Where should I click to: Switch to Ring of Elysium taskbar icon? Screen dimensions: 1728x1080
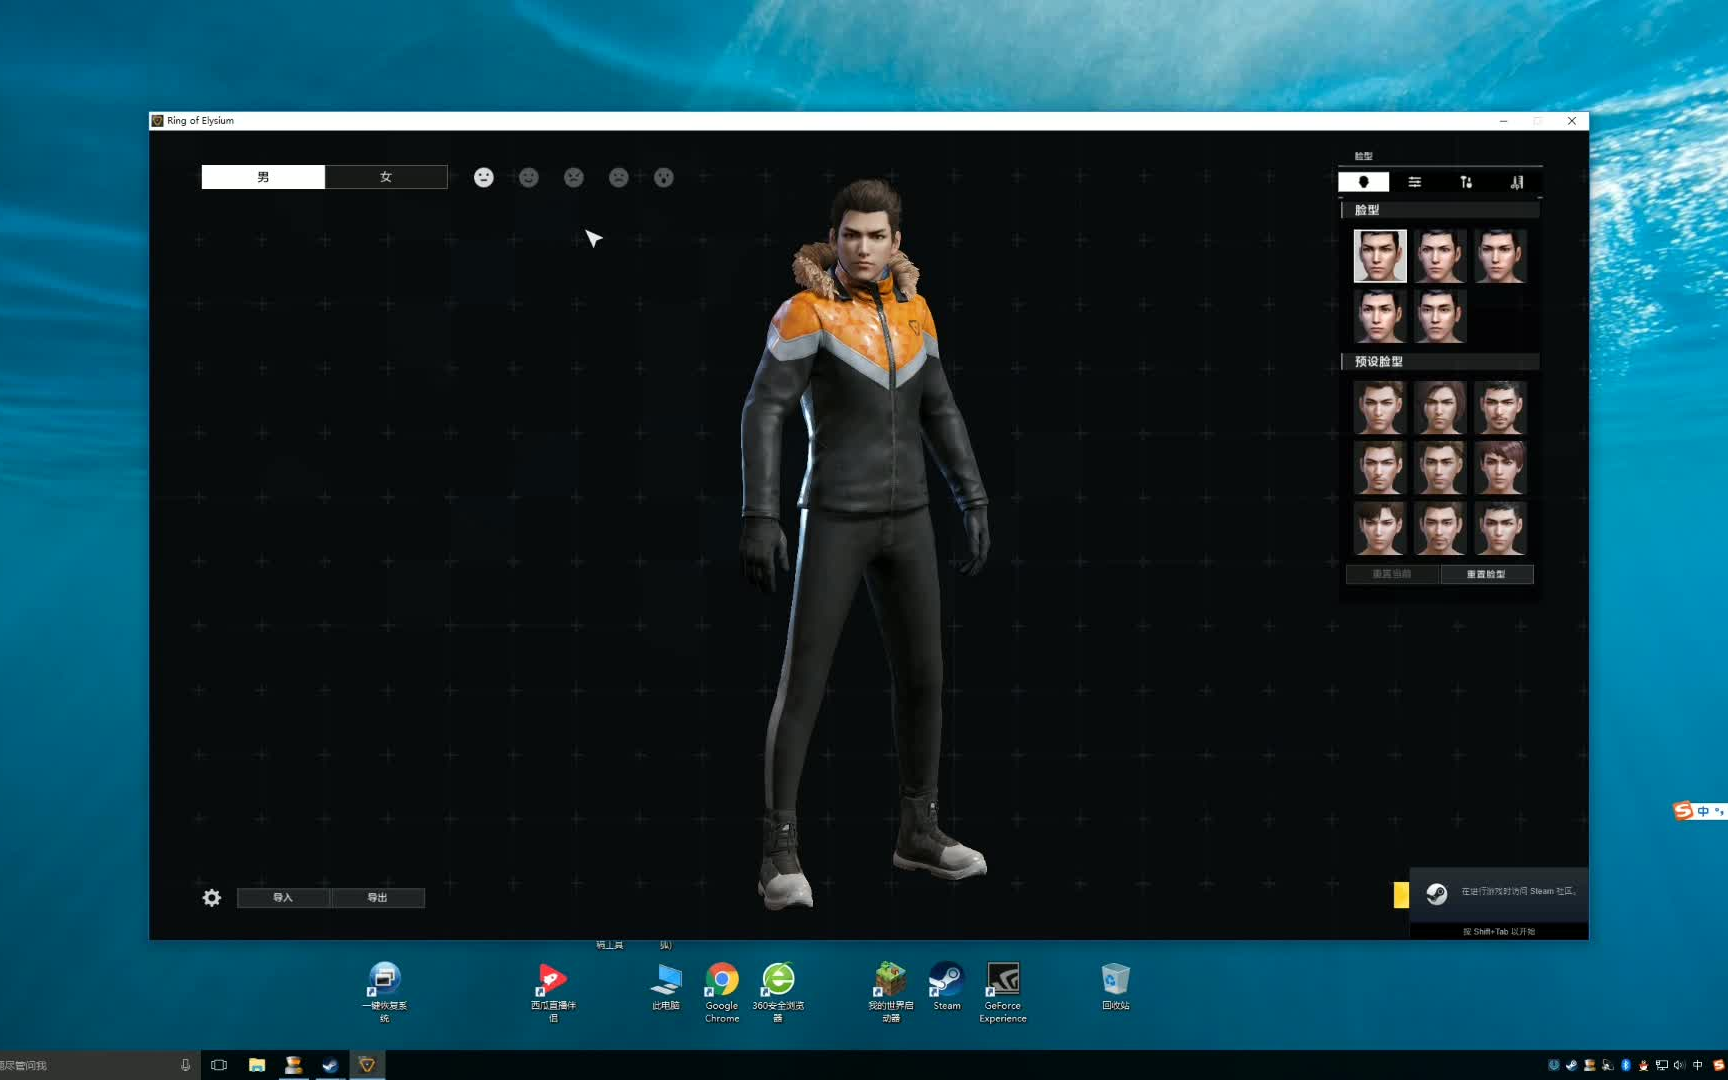[367, 1065]
